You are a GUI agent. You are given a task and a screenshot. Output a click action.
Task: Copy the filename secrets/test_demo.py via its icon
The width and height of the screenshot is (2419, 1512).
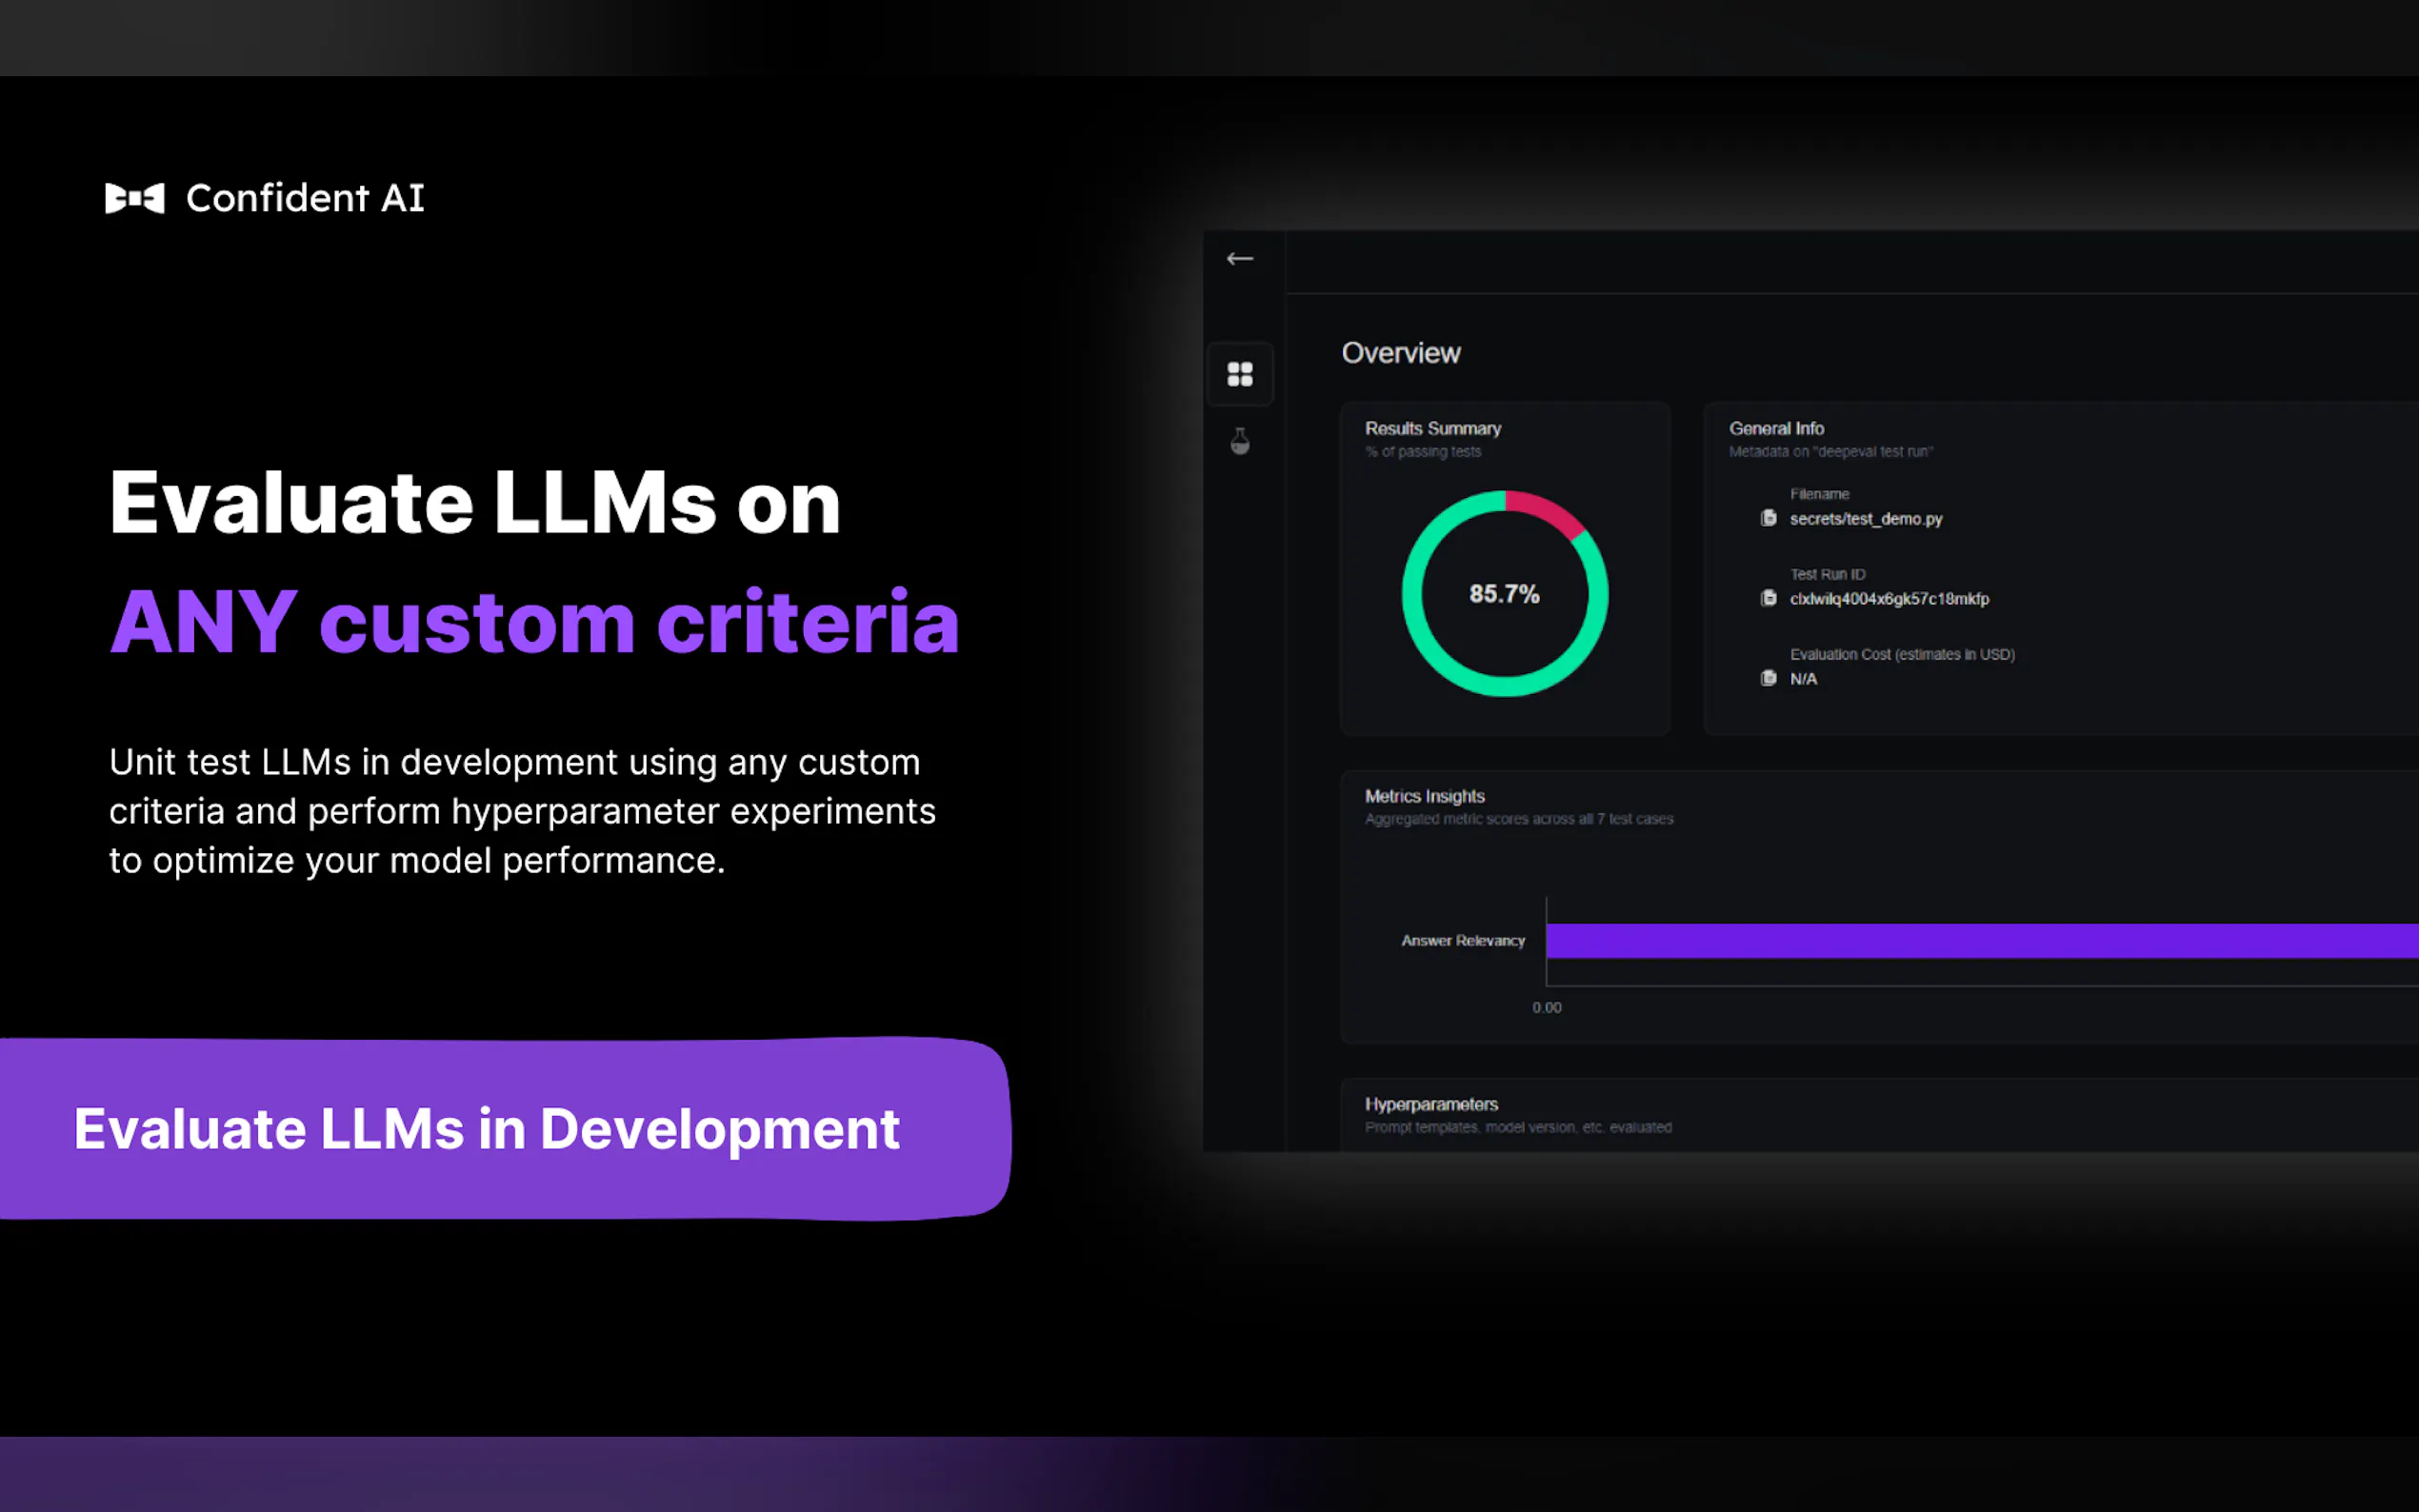[x=1768, y=518]
